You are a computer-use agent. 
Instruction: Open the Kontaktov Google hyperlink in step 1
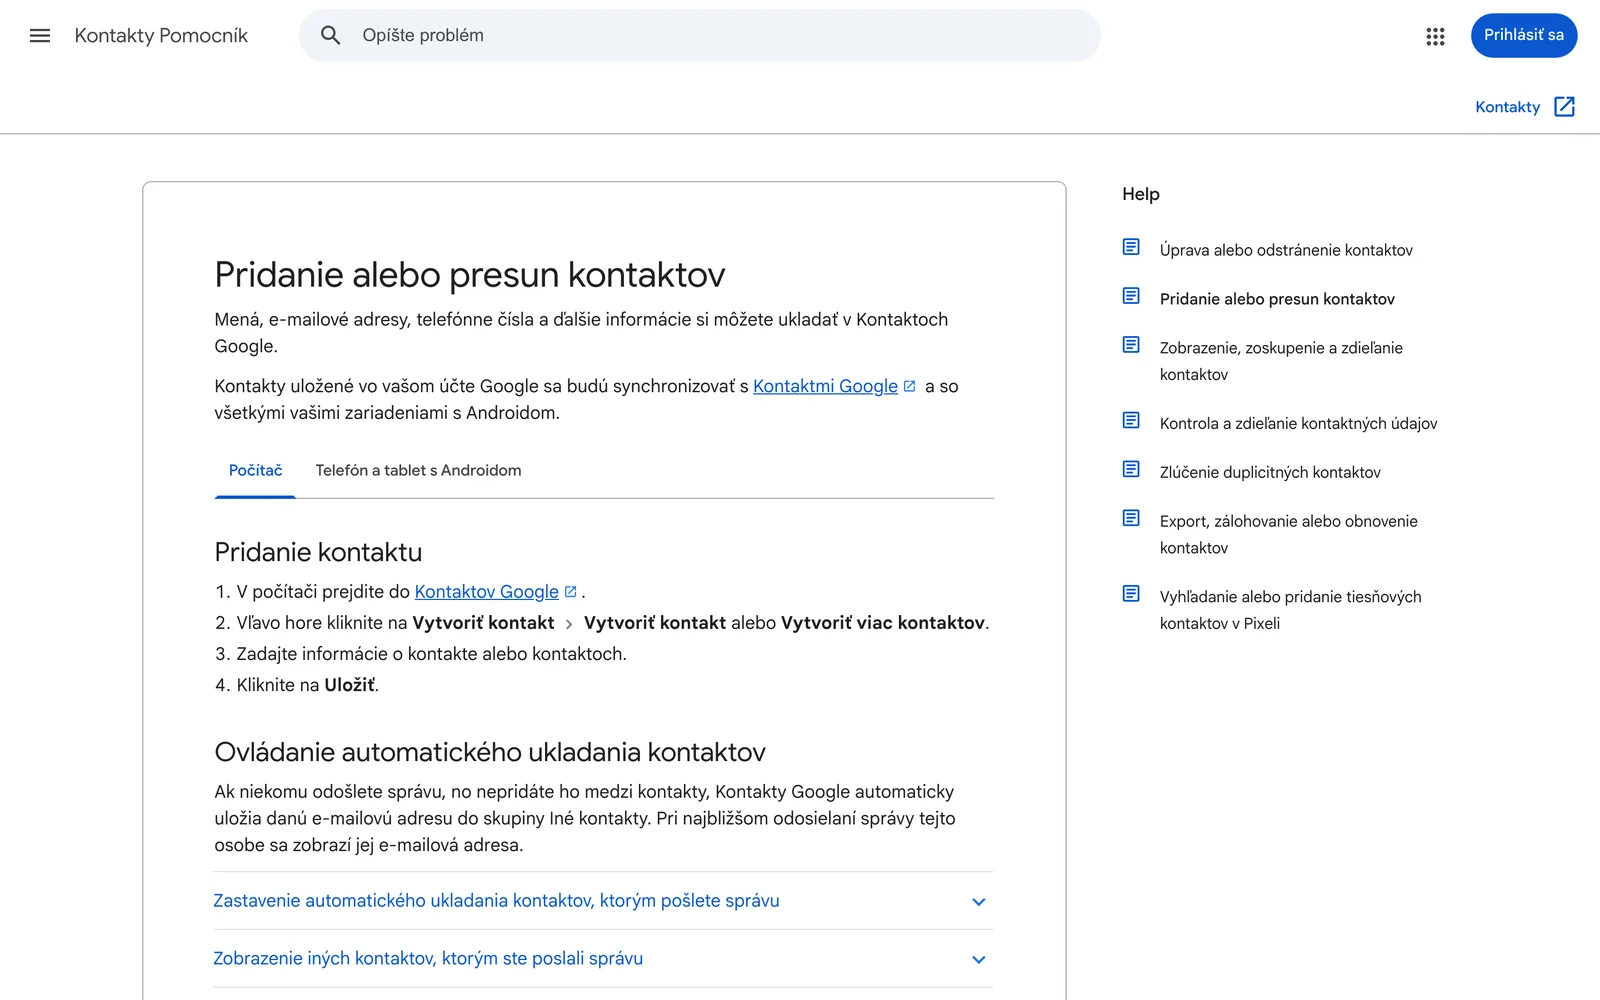(486, 592)
